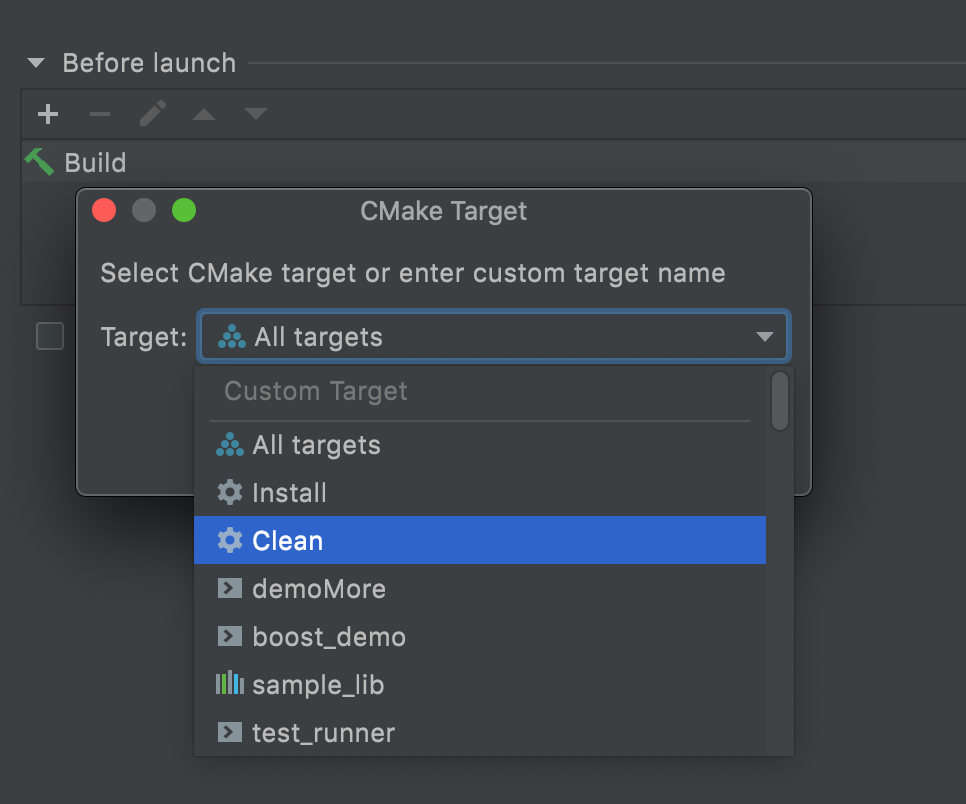Click the minus remove task icon

(100, 114)
